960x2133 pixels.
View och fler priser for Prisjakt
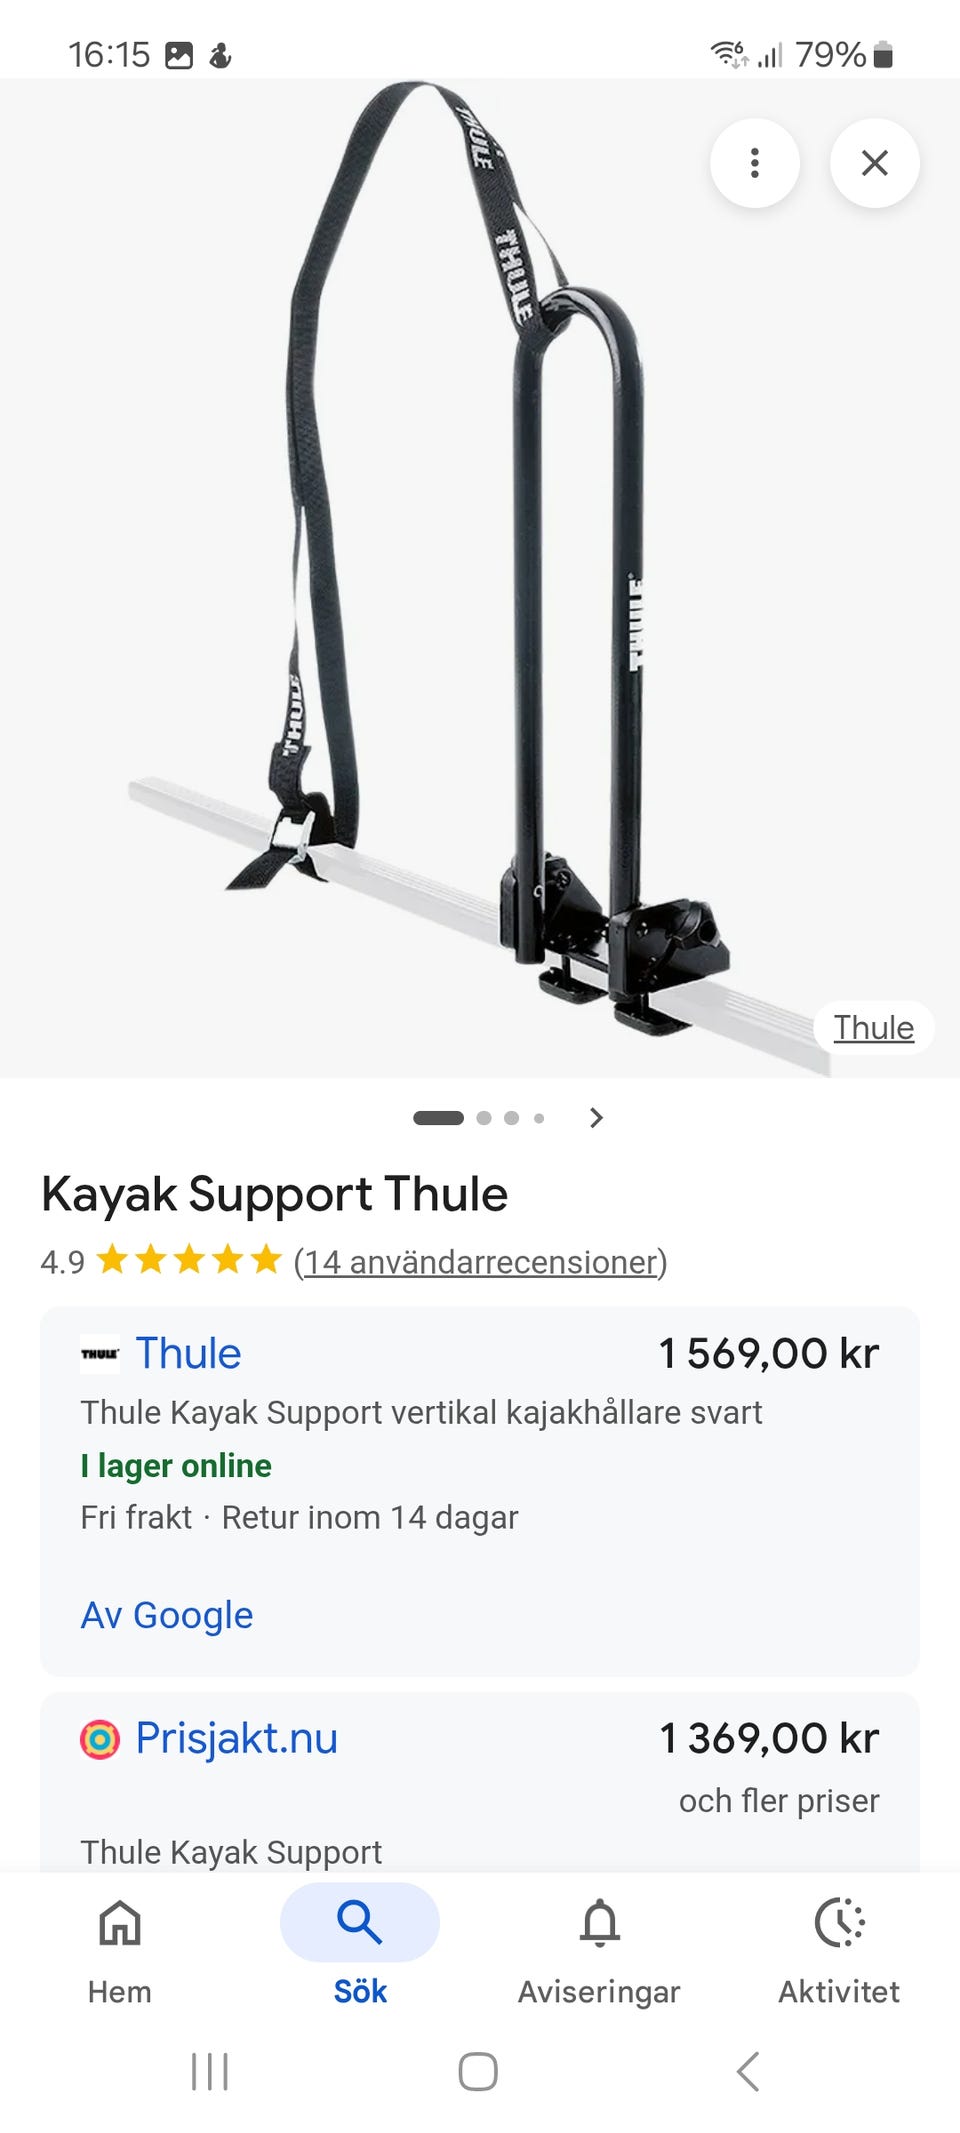point(779,1801)
